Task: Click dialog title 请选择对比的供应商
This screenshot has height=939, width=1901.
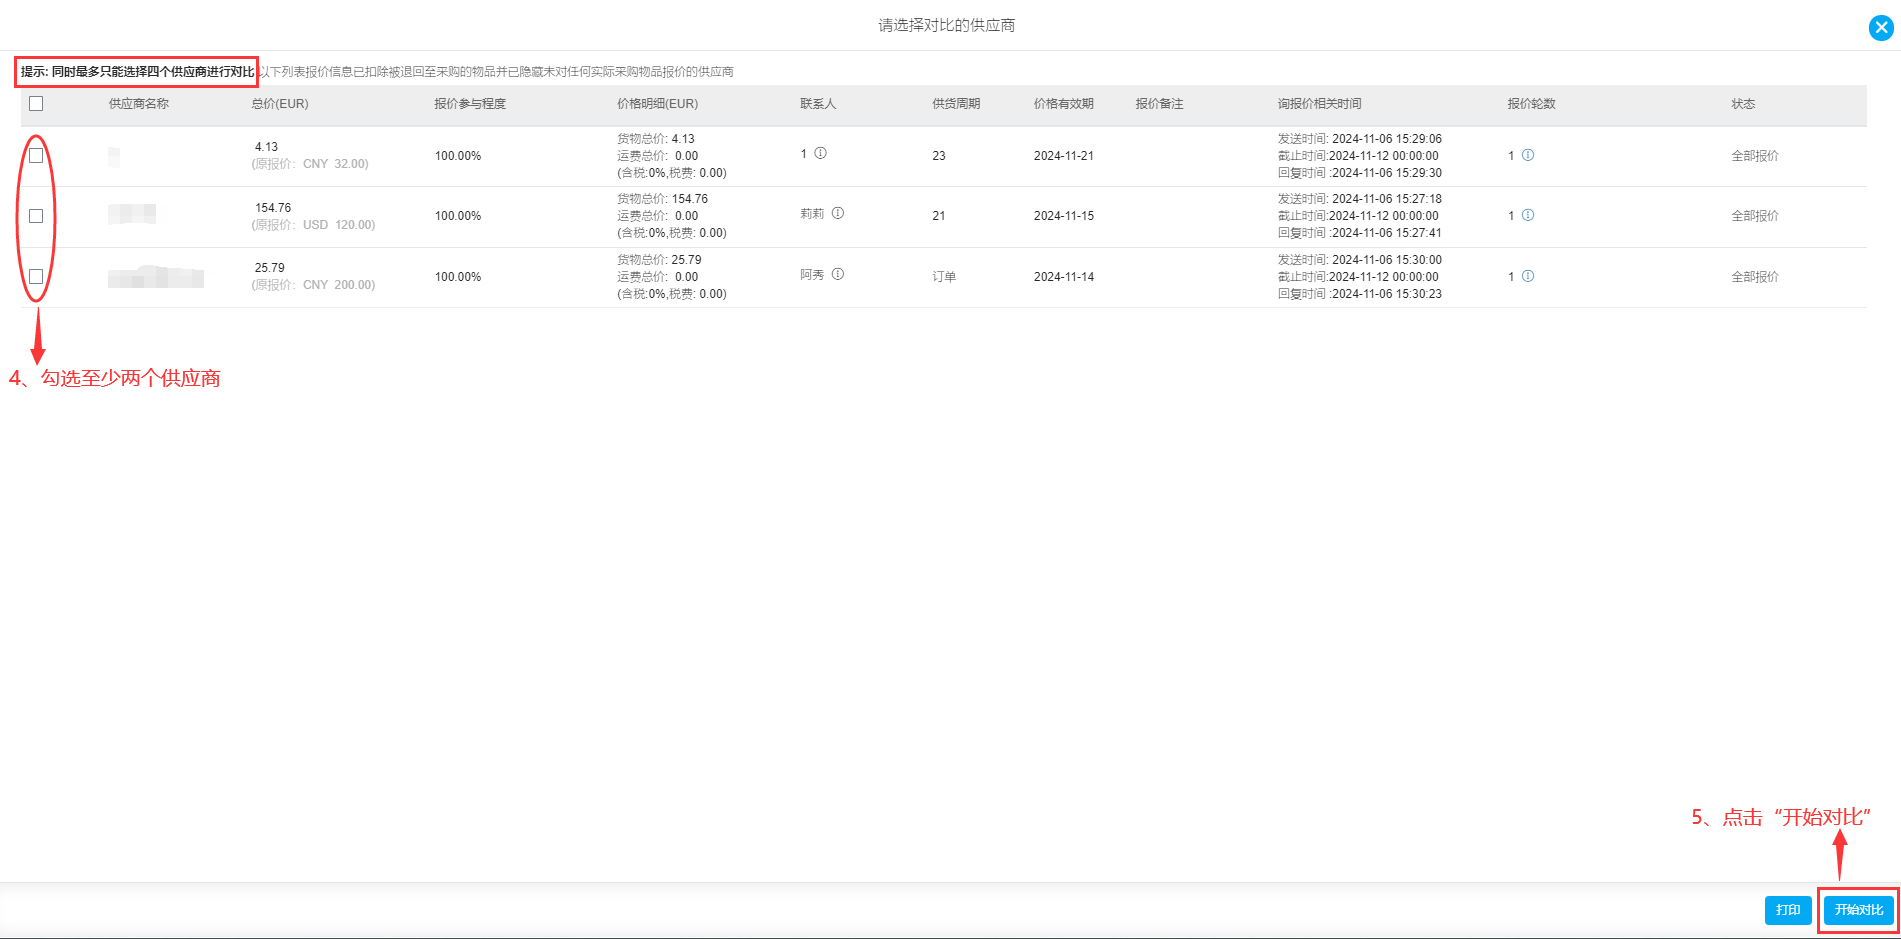Action: 947,25
